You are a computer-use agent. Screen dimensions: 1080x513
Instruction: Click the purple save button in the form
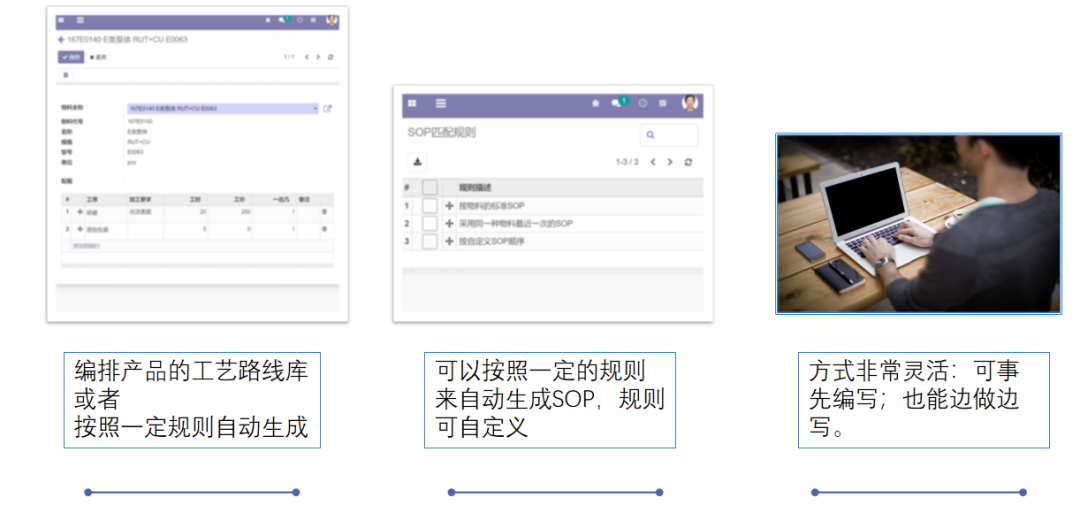pos(70,57)
